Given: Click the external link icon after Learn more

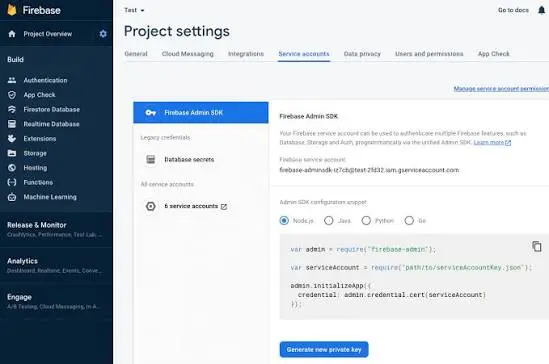Looking at the screenshot, I should click(508, 142).
